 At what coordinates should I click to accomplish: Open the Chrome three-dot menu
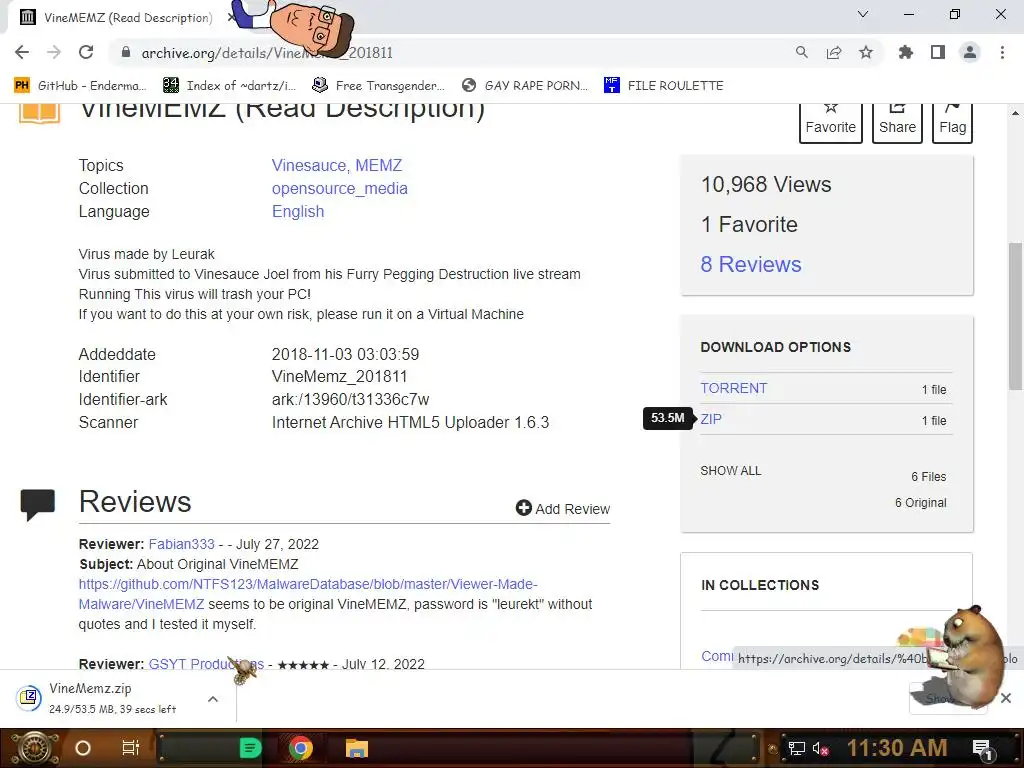coord(1002,52)
